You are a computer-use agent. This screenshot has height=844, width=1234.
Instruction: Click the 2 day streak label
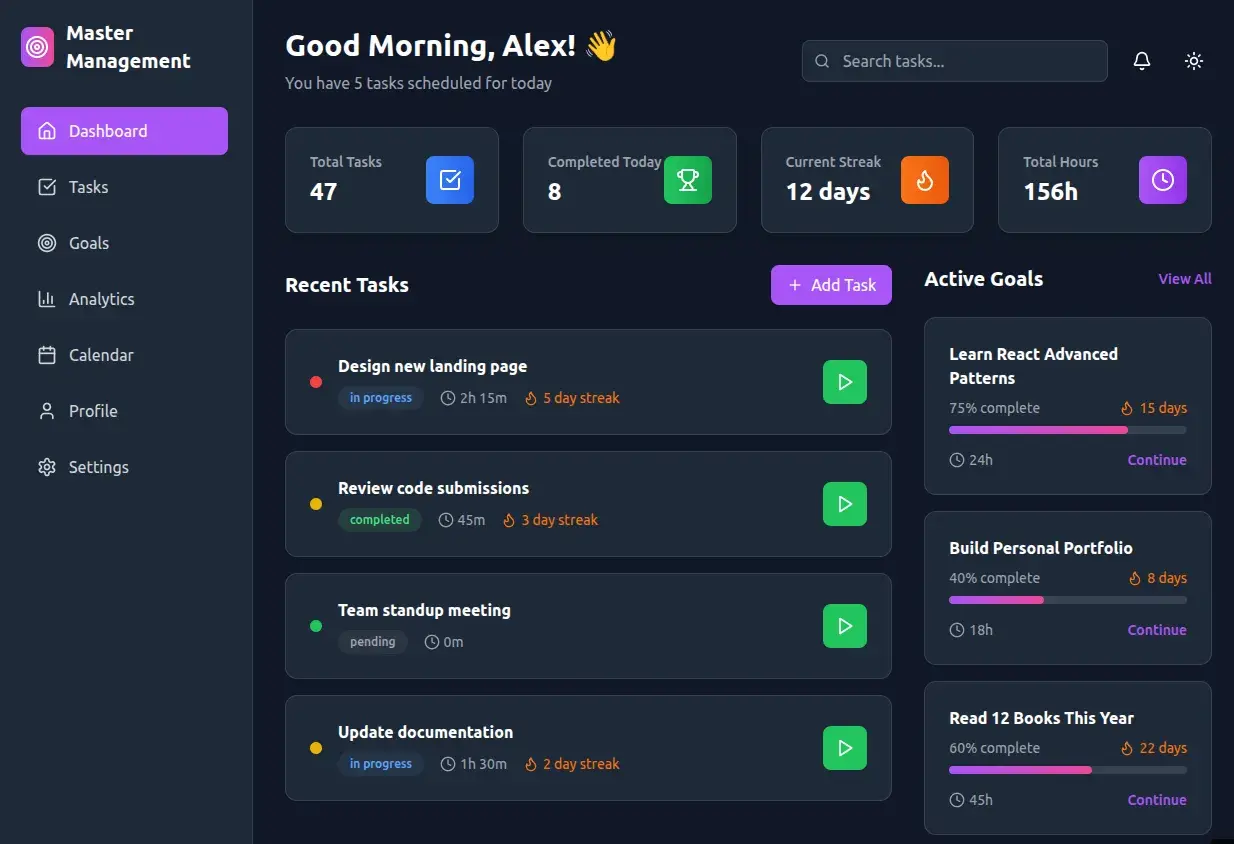(x=572, y=764)
